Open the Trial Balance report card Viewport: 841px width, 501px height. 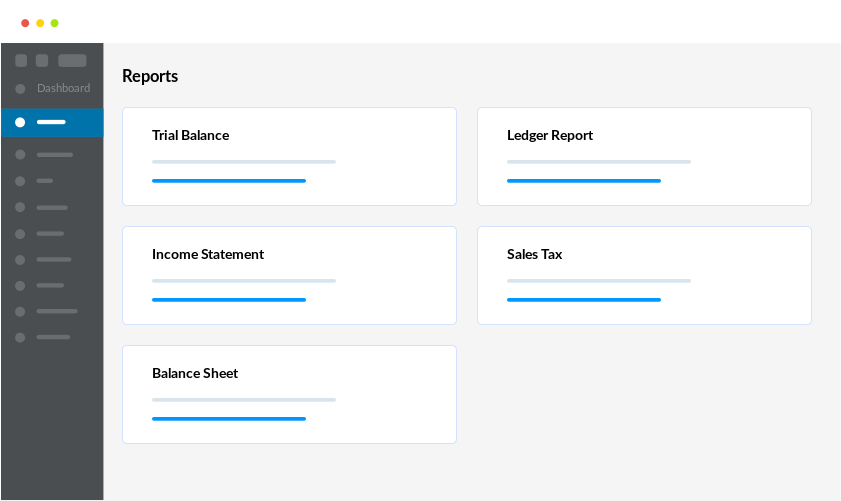pos(289,157)
